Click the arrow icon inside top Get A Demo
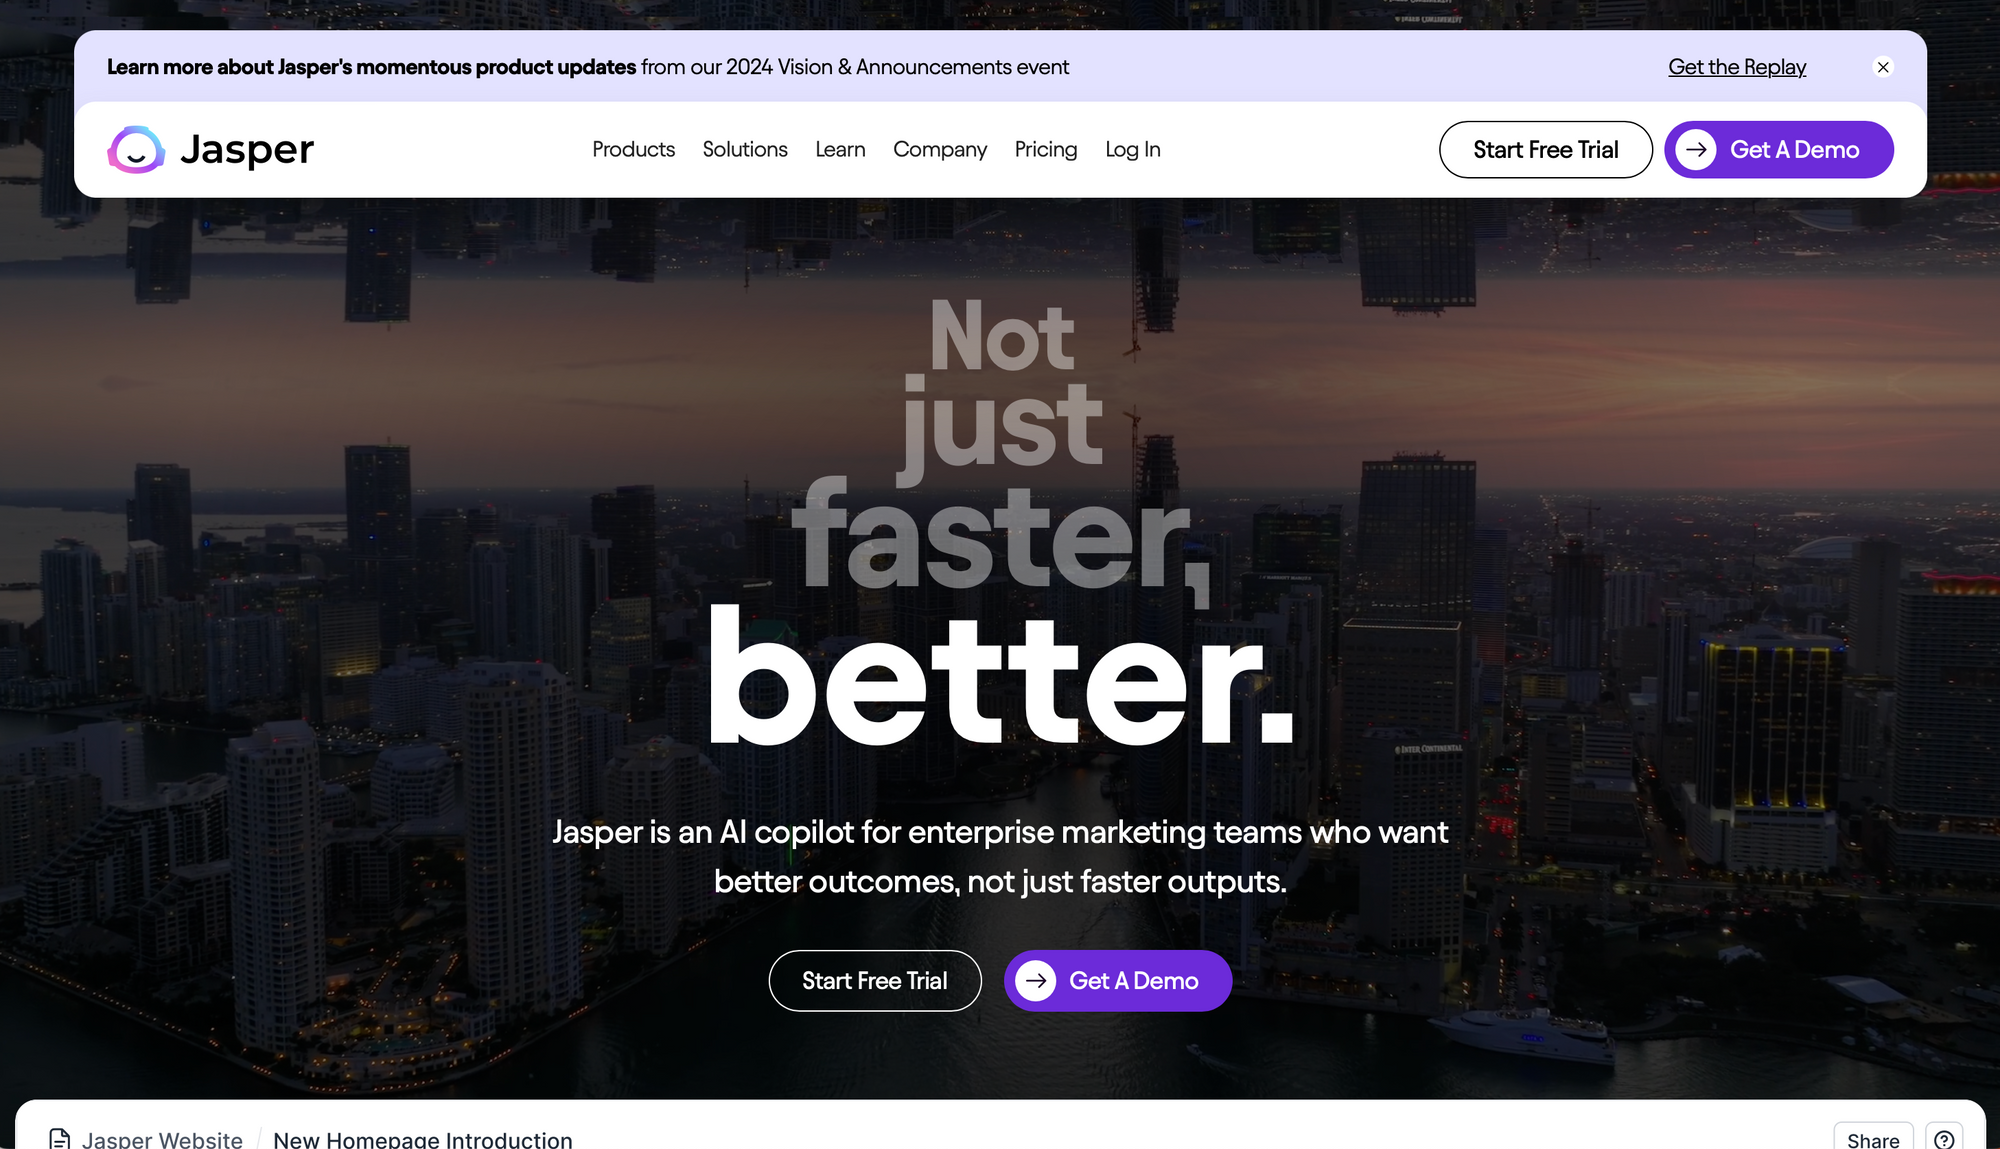The height and width of the screenshot is (1149, 2000). pyautogui.click(x=1697, y=149)
